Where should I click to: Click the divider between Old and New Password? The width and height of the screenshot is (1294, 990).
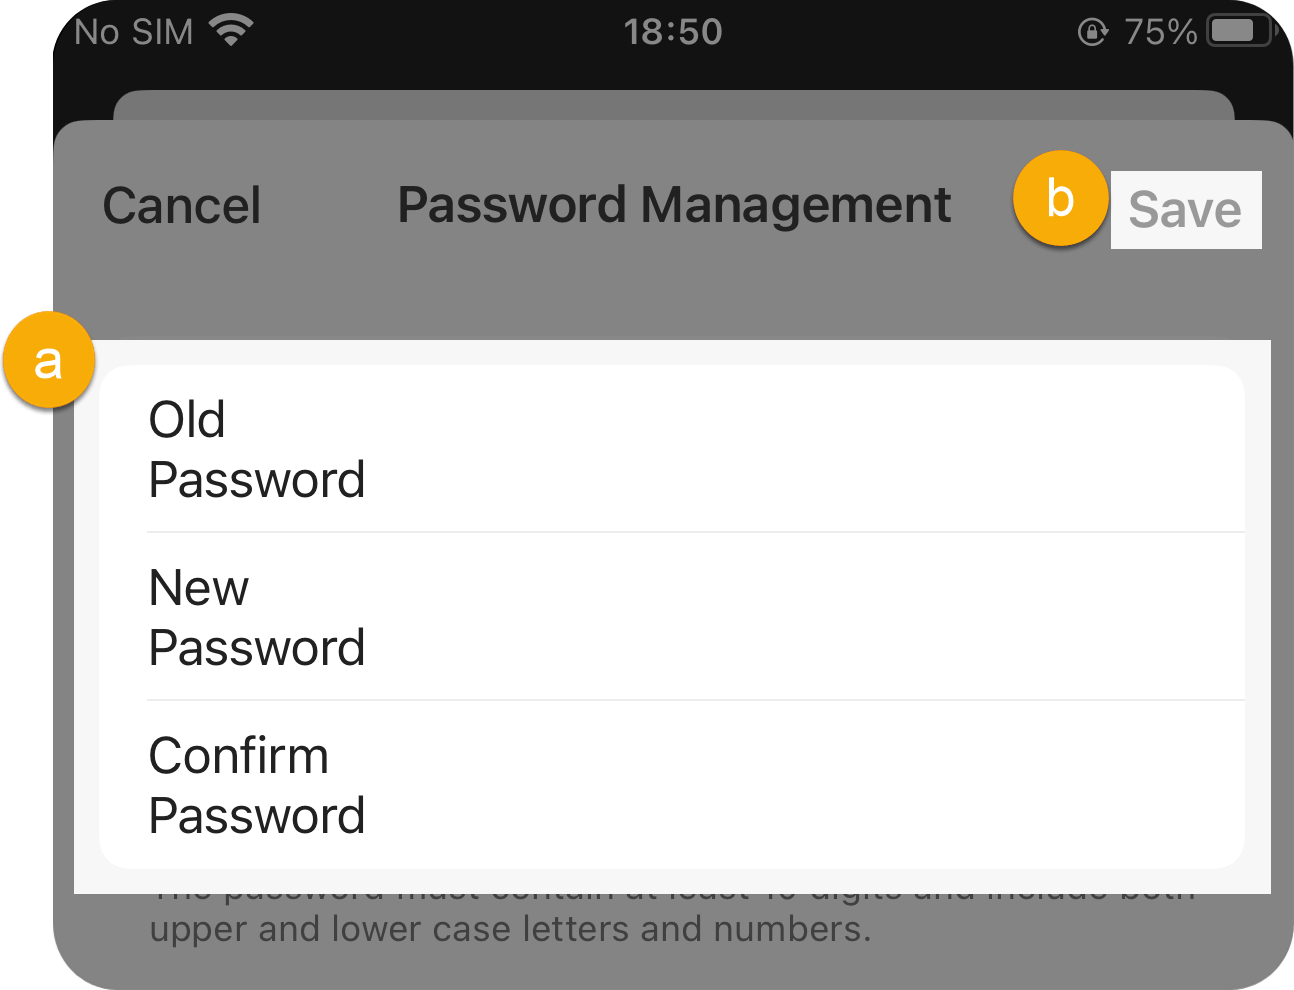(696, 532)
